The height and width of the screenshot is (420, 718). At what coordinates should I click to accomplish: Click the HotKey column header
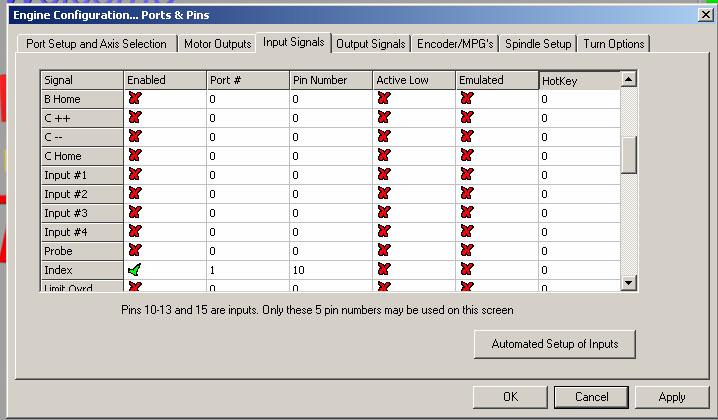580,81
